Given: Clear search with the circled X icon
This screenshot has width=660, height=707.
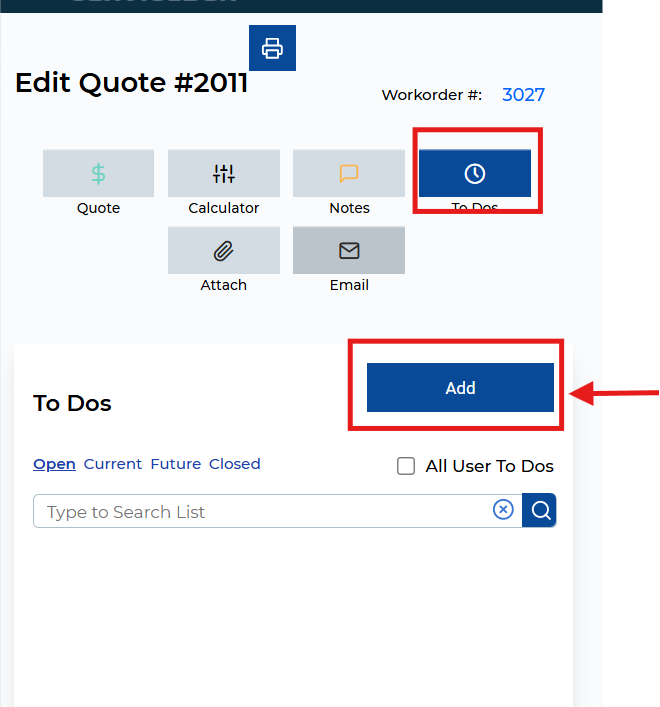Looking at the screenshot, I should point(503,510).
